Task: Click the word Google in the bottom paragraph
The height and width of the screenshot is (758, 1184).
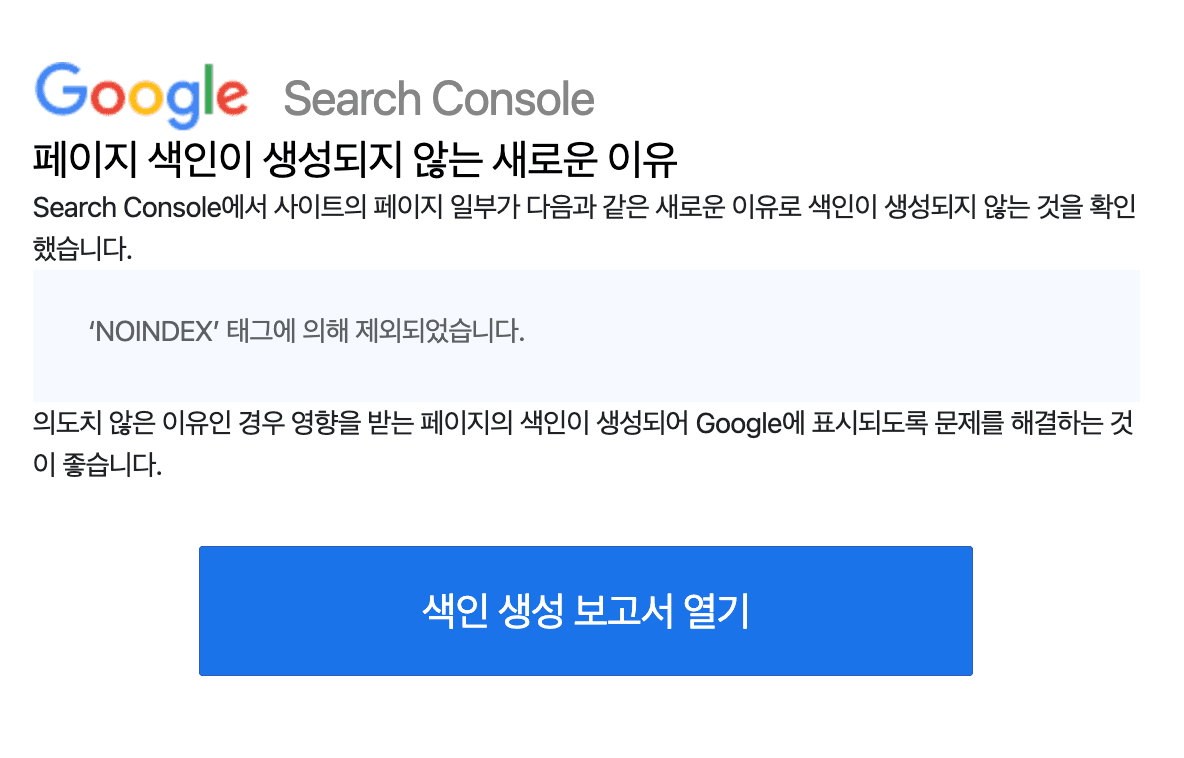Action: 737,423
